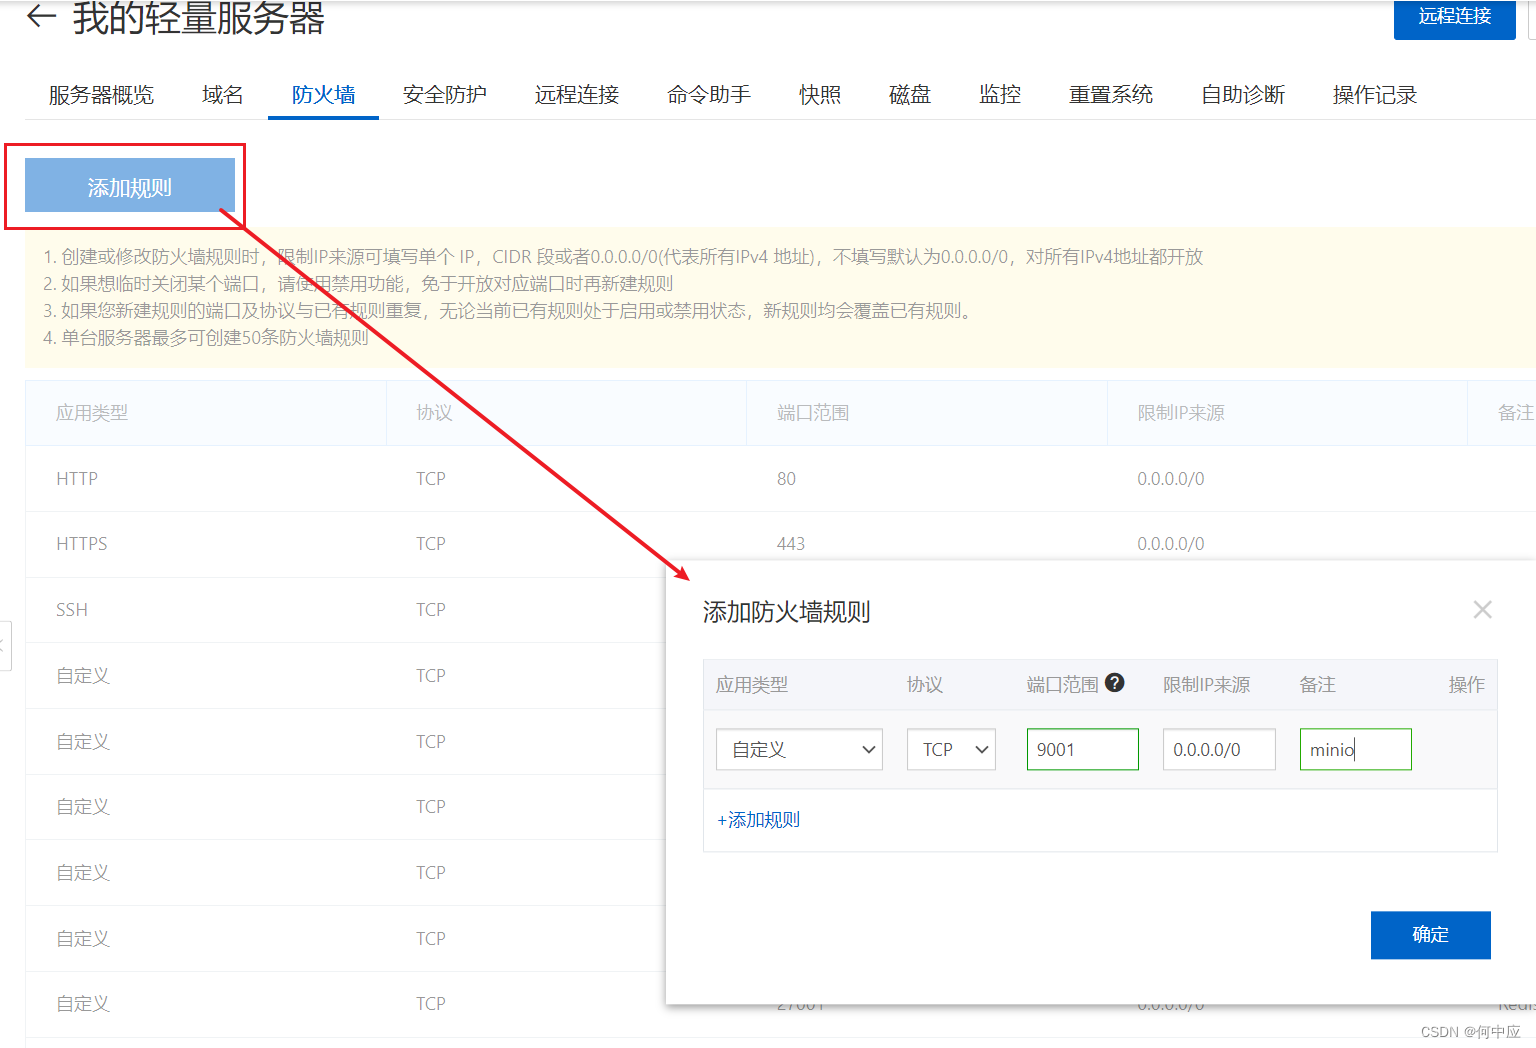Close the add firewall rule dialog
The height and width of the screenshot is (1048, 1536).
pos(1482,610)
